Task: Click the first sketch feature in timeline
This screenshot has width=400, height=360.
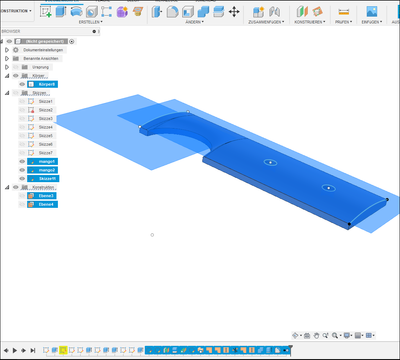Action: [46, 350]
